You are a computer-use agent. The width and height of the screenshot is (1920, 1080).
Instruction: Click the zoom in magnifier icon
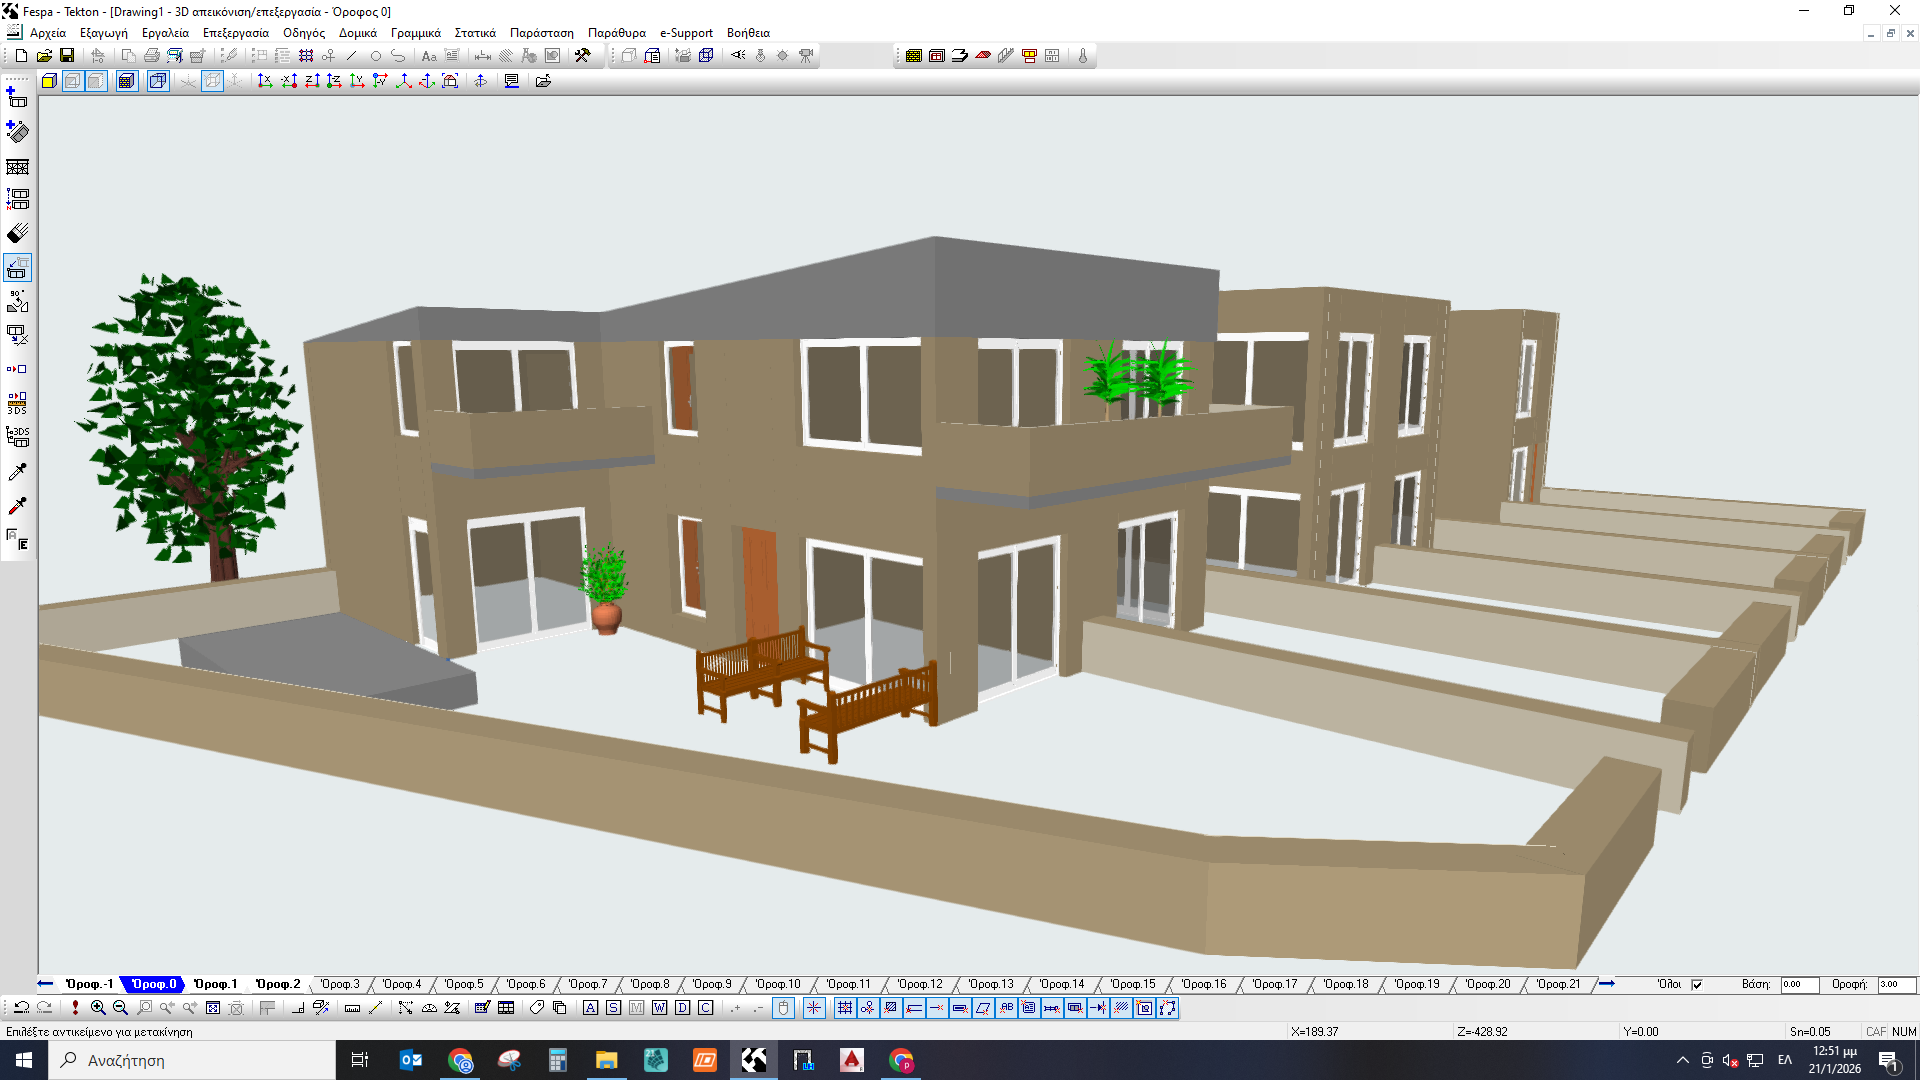pos(98,1008)
